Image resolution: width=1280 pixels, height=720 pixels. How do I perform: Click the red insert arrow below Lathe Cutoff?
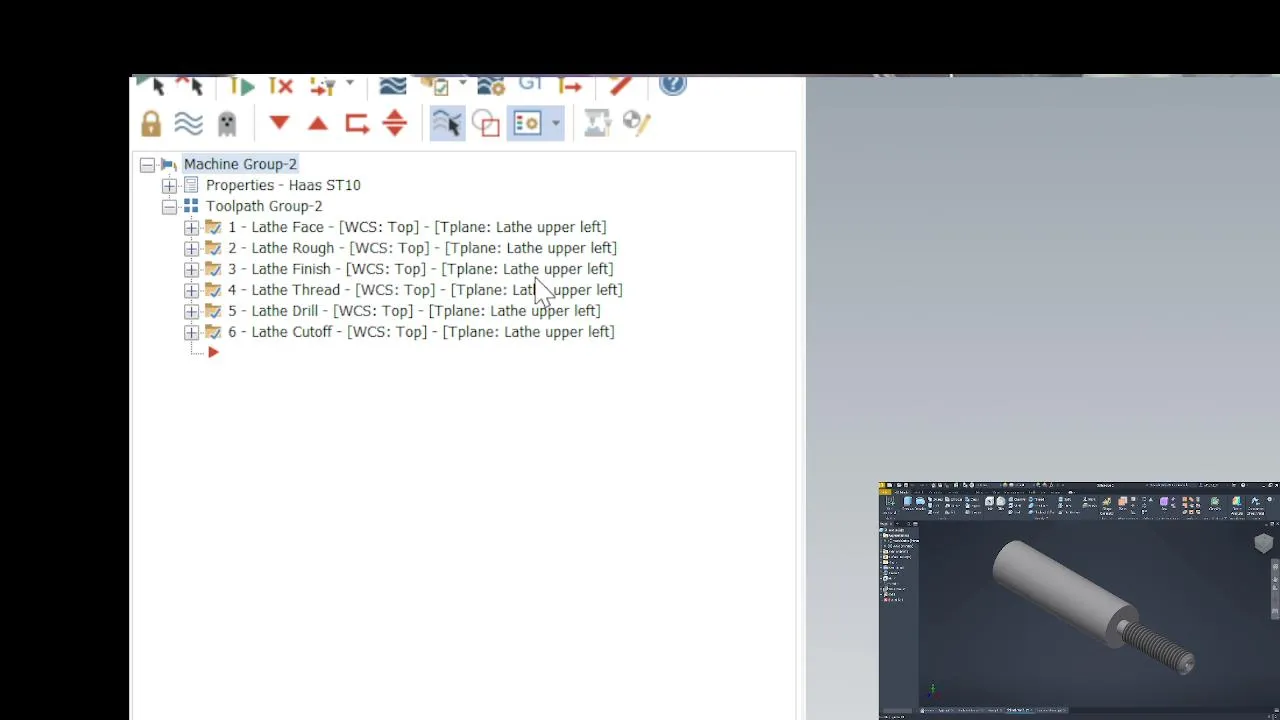click(213, 352)
